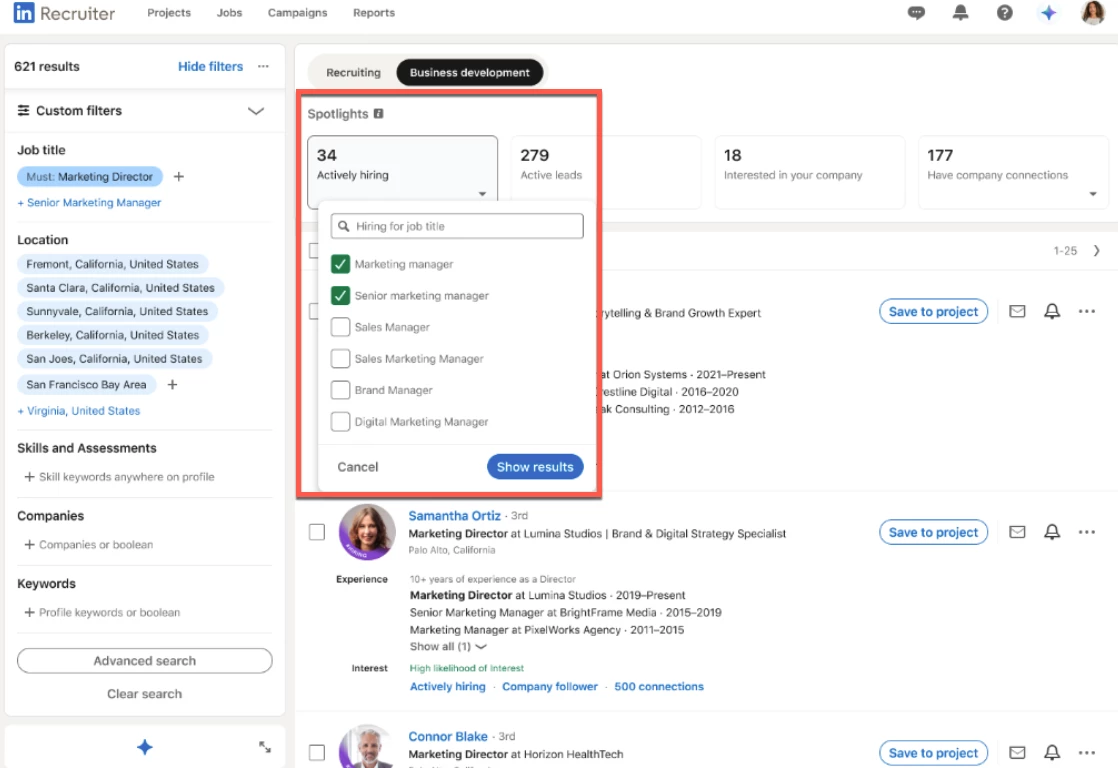Open the user profile avatar menu
Viewport: 1118px width, 768px height.
pos(1092,13)
